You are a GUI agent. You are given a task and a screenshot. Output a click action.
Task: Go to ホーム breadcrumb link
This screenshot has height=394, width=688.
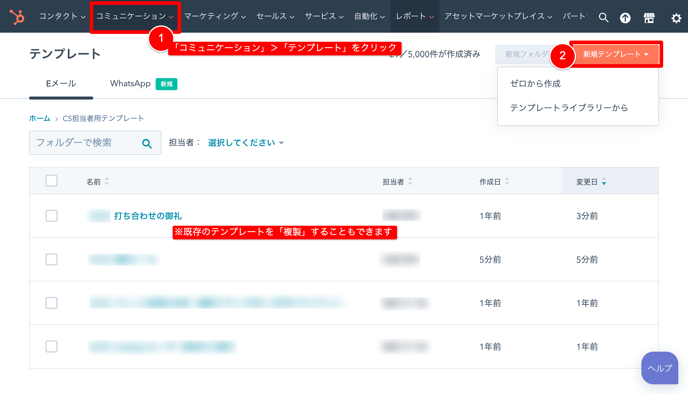pos(39,118)
